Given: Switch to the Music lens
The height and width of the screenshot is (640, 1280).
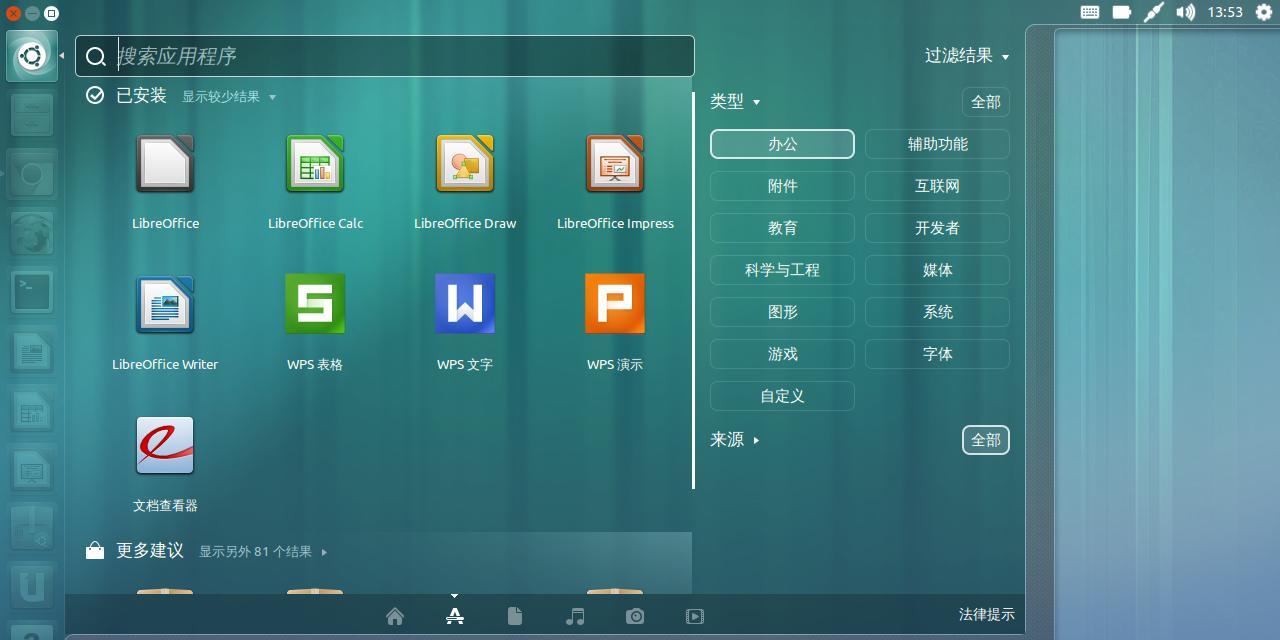Looking at the screenshot, I should [x=575, y=616].
